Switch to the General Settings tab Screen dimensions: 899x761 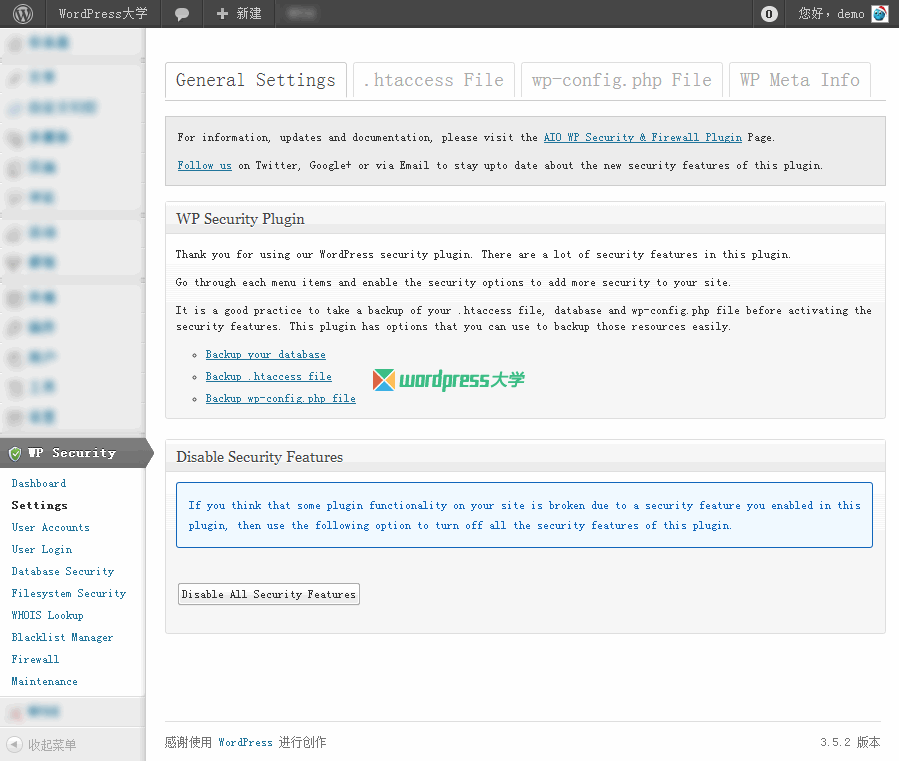(256, 80)
